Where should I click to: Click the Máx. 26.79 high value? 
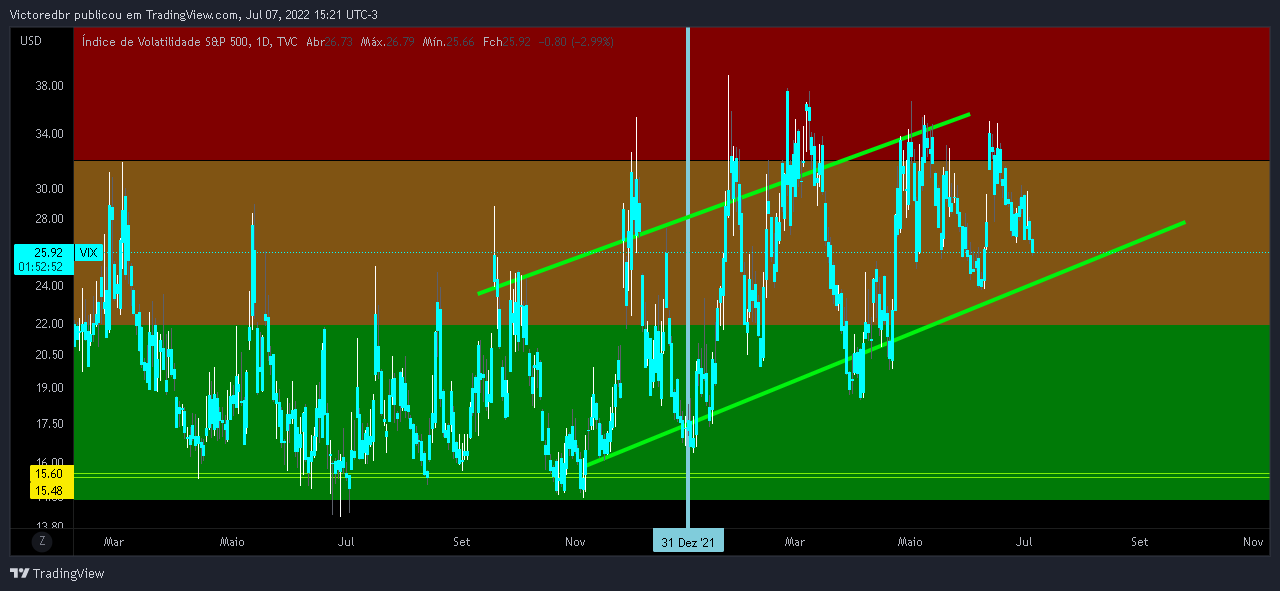[389, 41]
